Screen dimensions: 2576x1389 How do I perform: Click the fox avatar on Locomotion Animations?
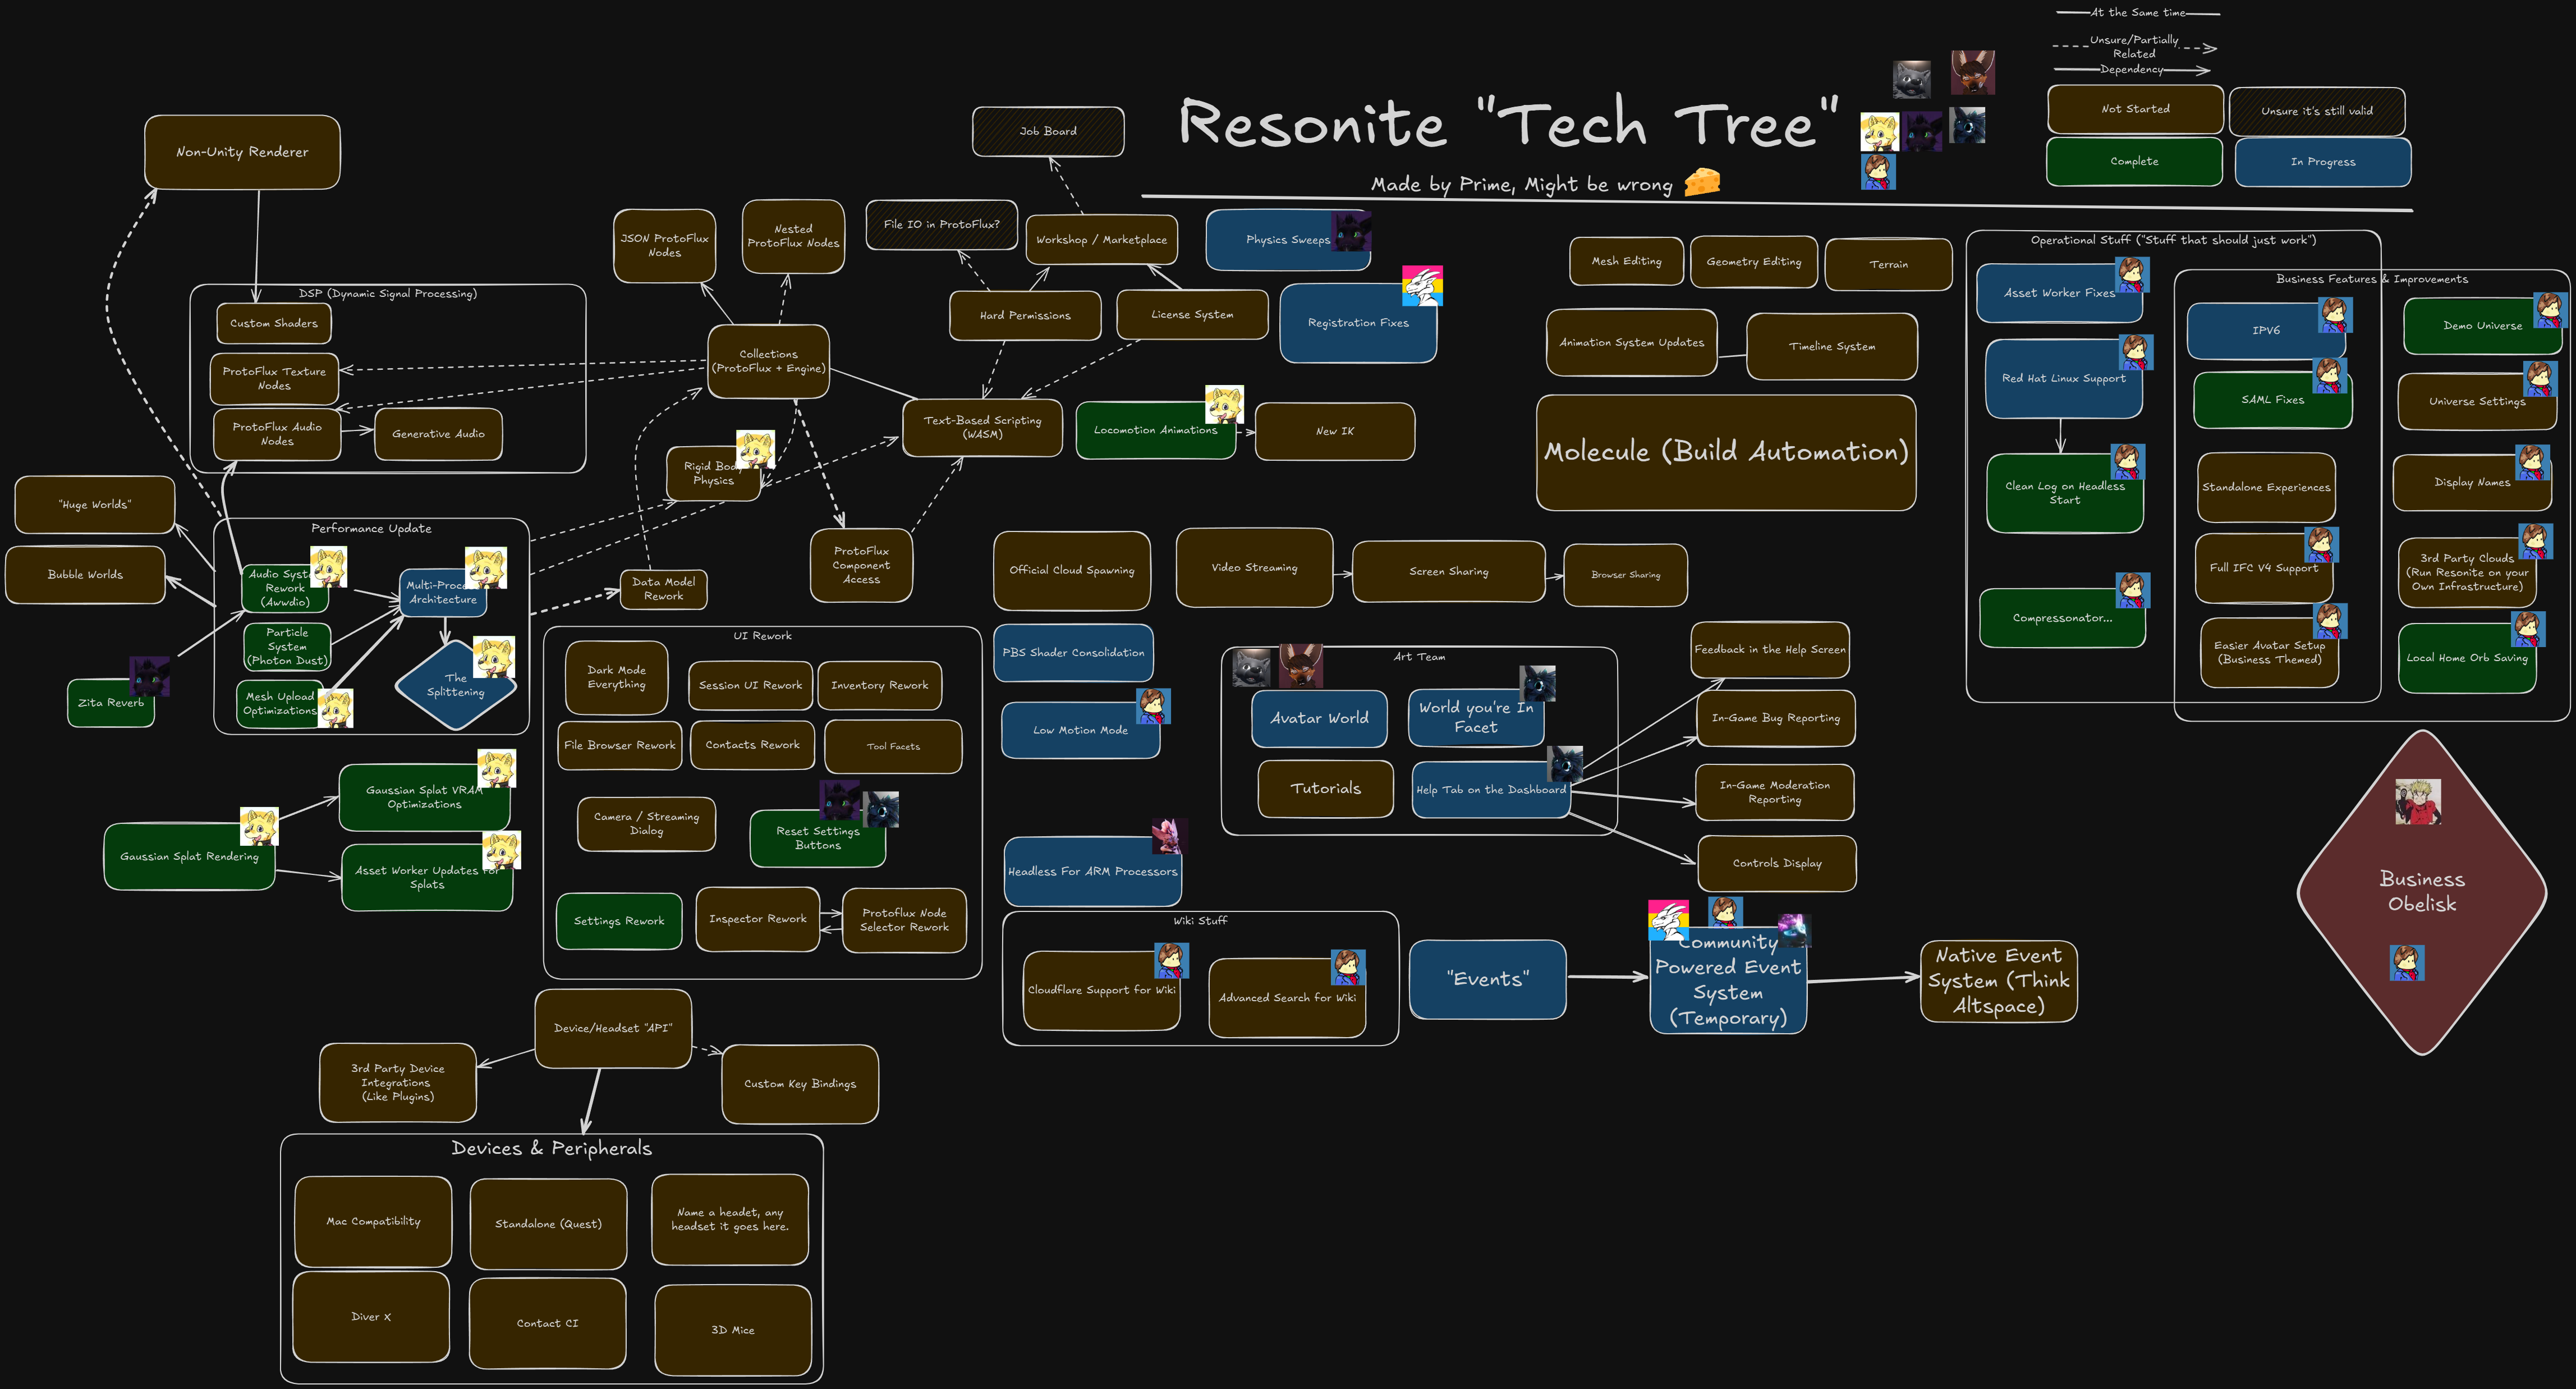coord(1224,404)
